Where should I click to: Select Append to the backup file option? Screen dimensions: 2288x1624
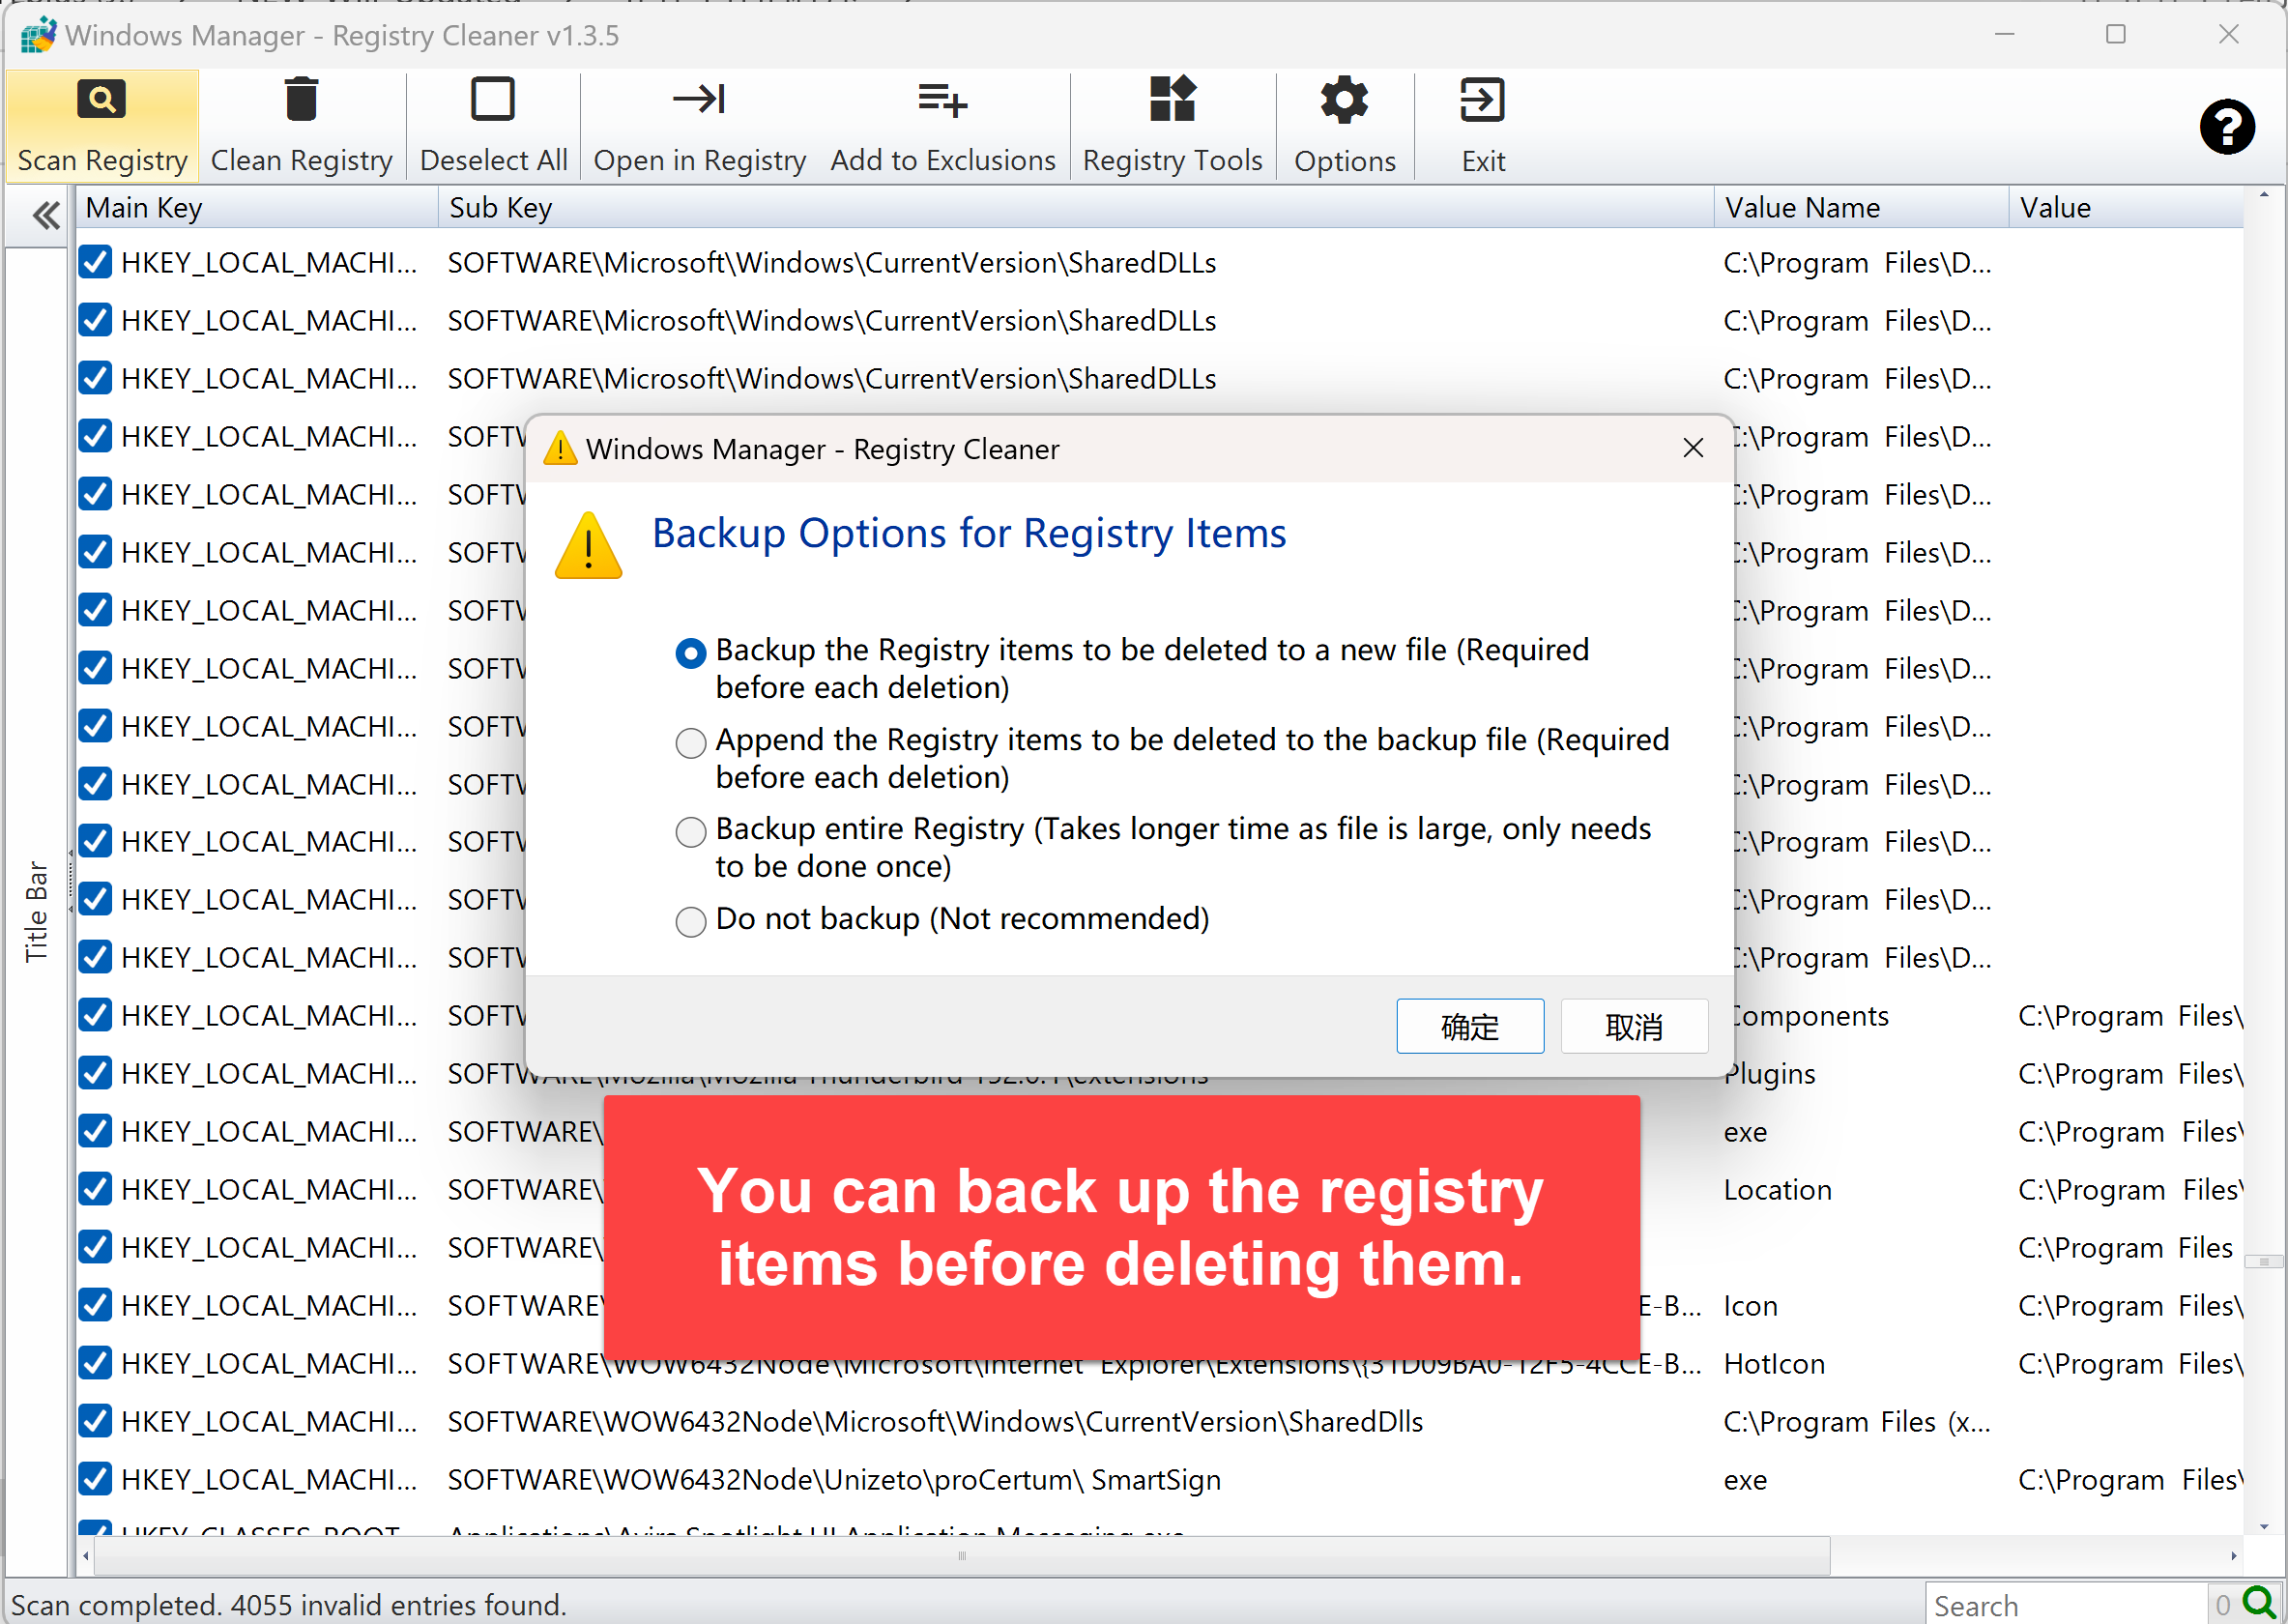click(x=691, y=743)
